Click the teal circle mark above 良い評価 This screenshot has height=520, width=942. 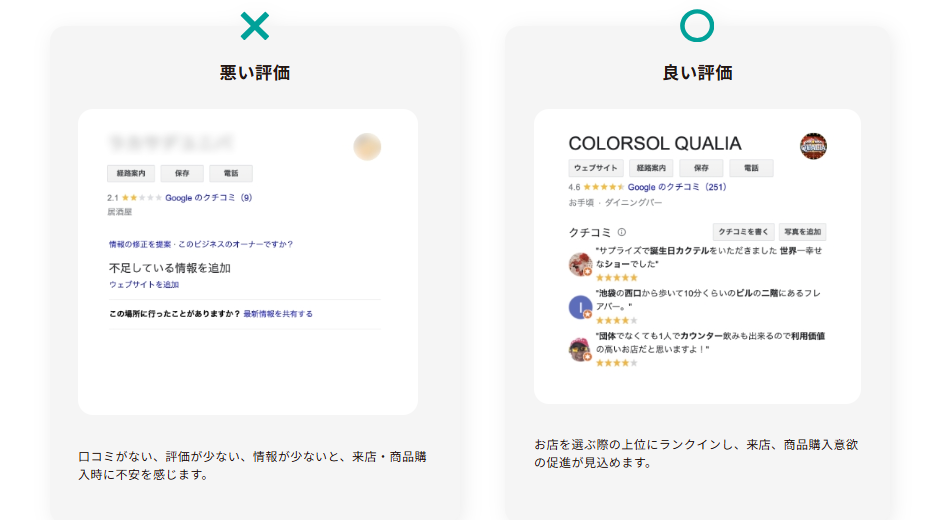point(697,26)
